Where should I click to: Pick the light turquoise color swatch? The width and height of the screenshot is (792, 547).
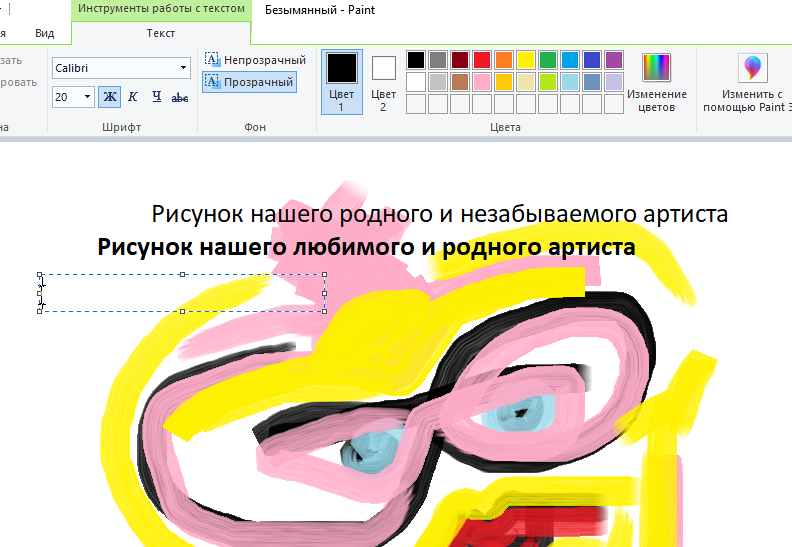[x=570, y=82]
